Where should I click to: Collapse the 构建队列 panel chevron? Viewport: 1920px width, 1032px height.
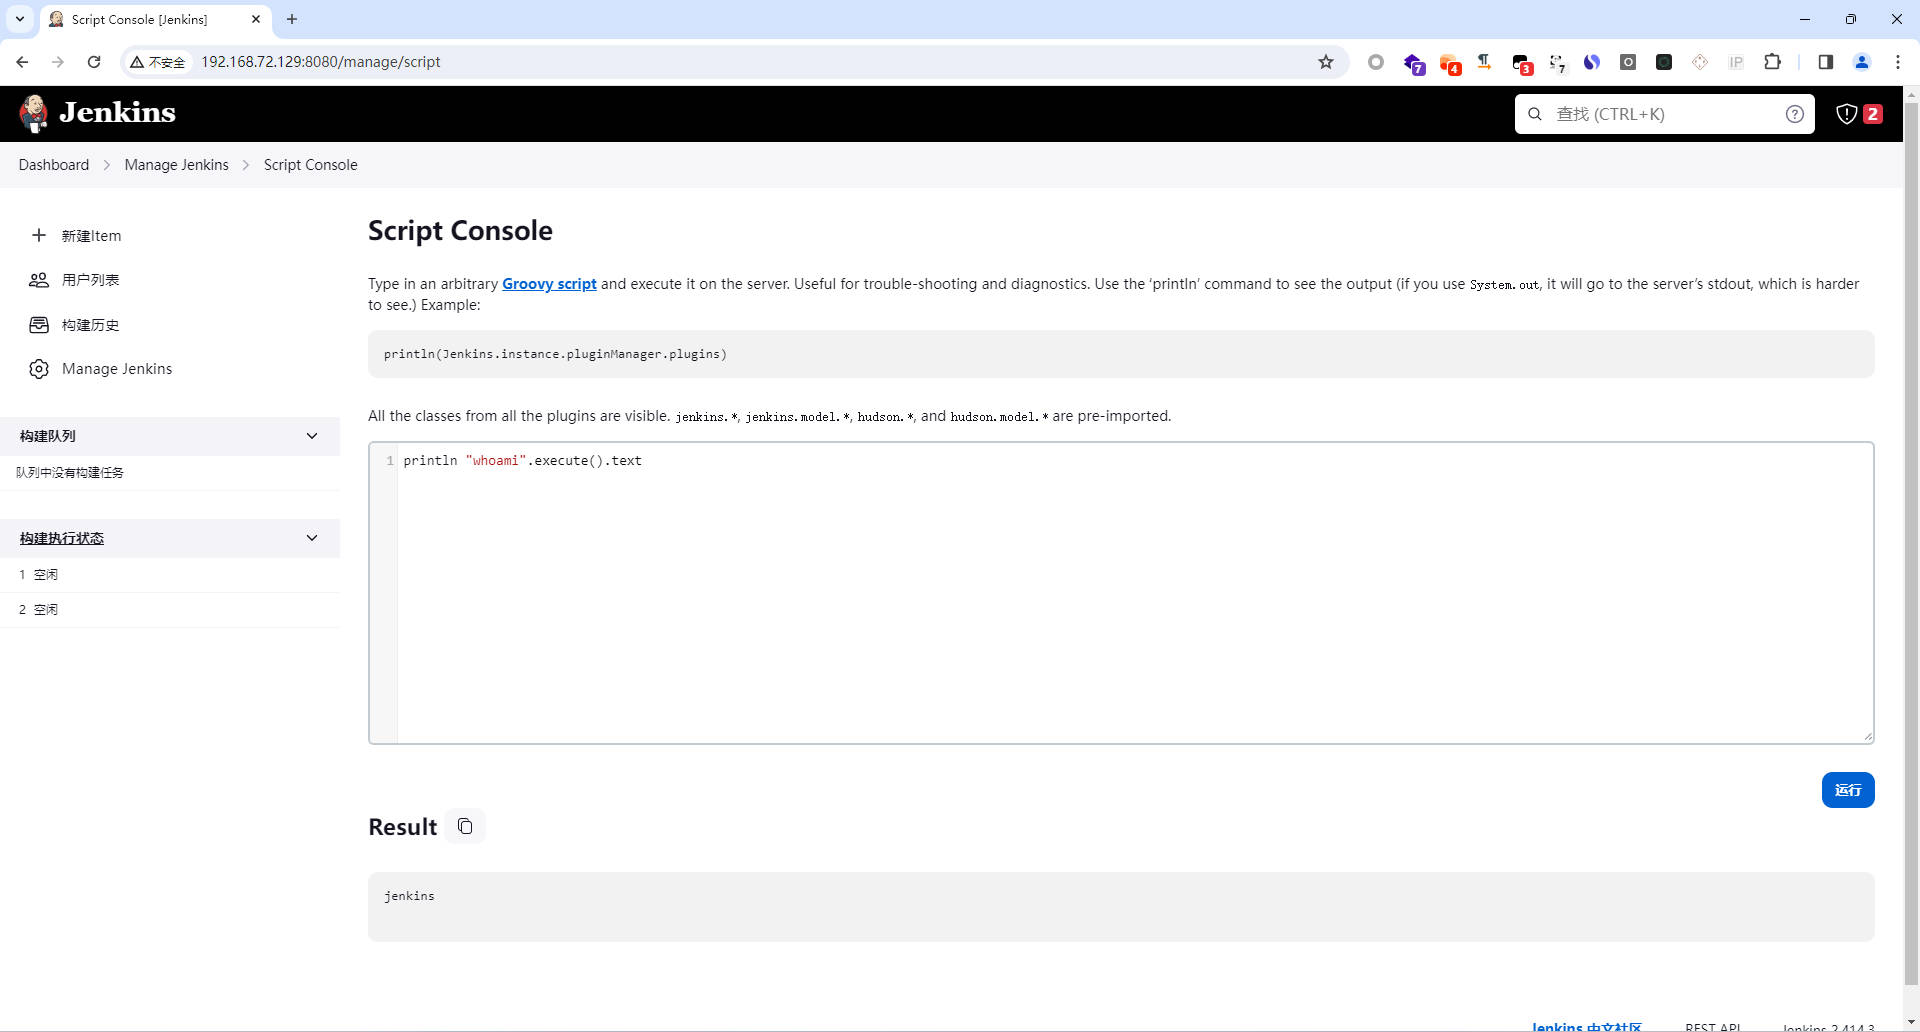click(x=312, y=436)
